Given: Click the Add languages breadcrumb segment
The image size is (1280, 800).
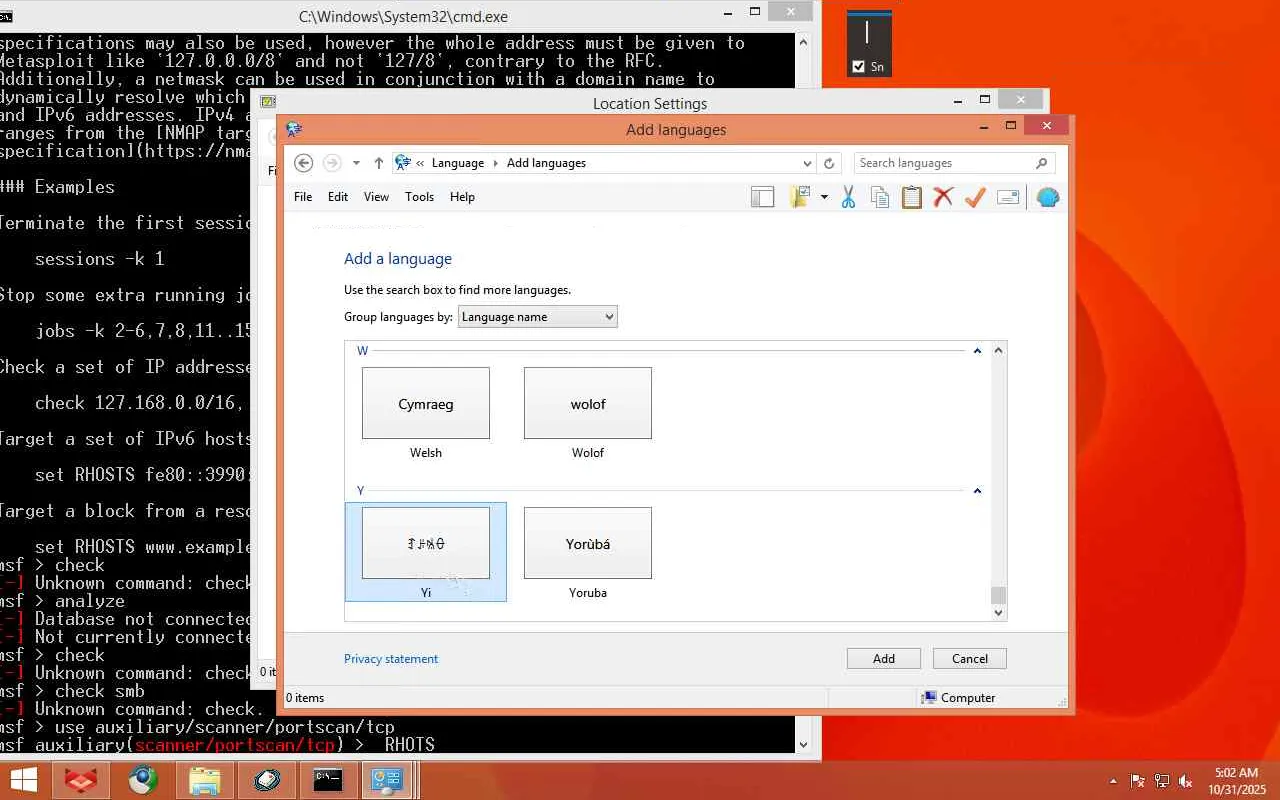Looking at the screenshot, I should [546, 163].
